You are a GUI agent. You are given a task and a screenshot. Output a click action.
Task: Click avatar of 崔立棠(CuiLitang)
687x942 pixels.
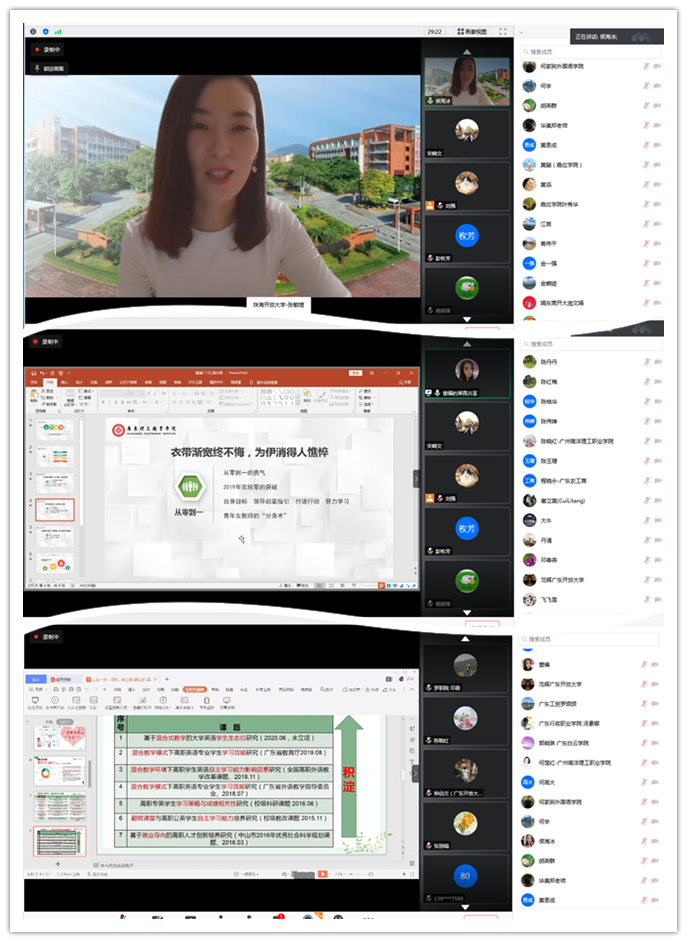pyautogui.click(x=529, y=500)
